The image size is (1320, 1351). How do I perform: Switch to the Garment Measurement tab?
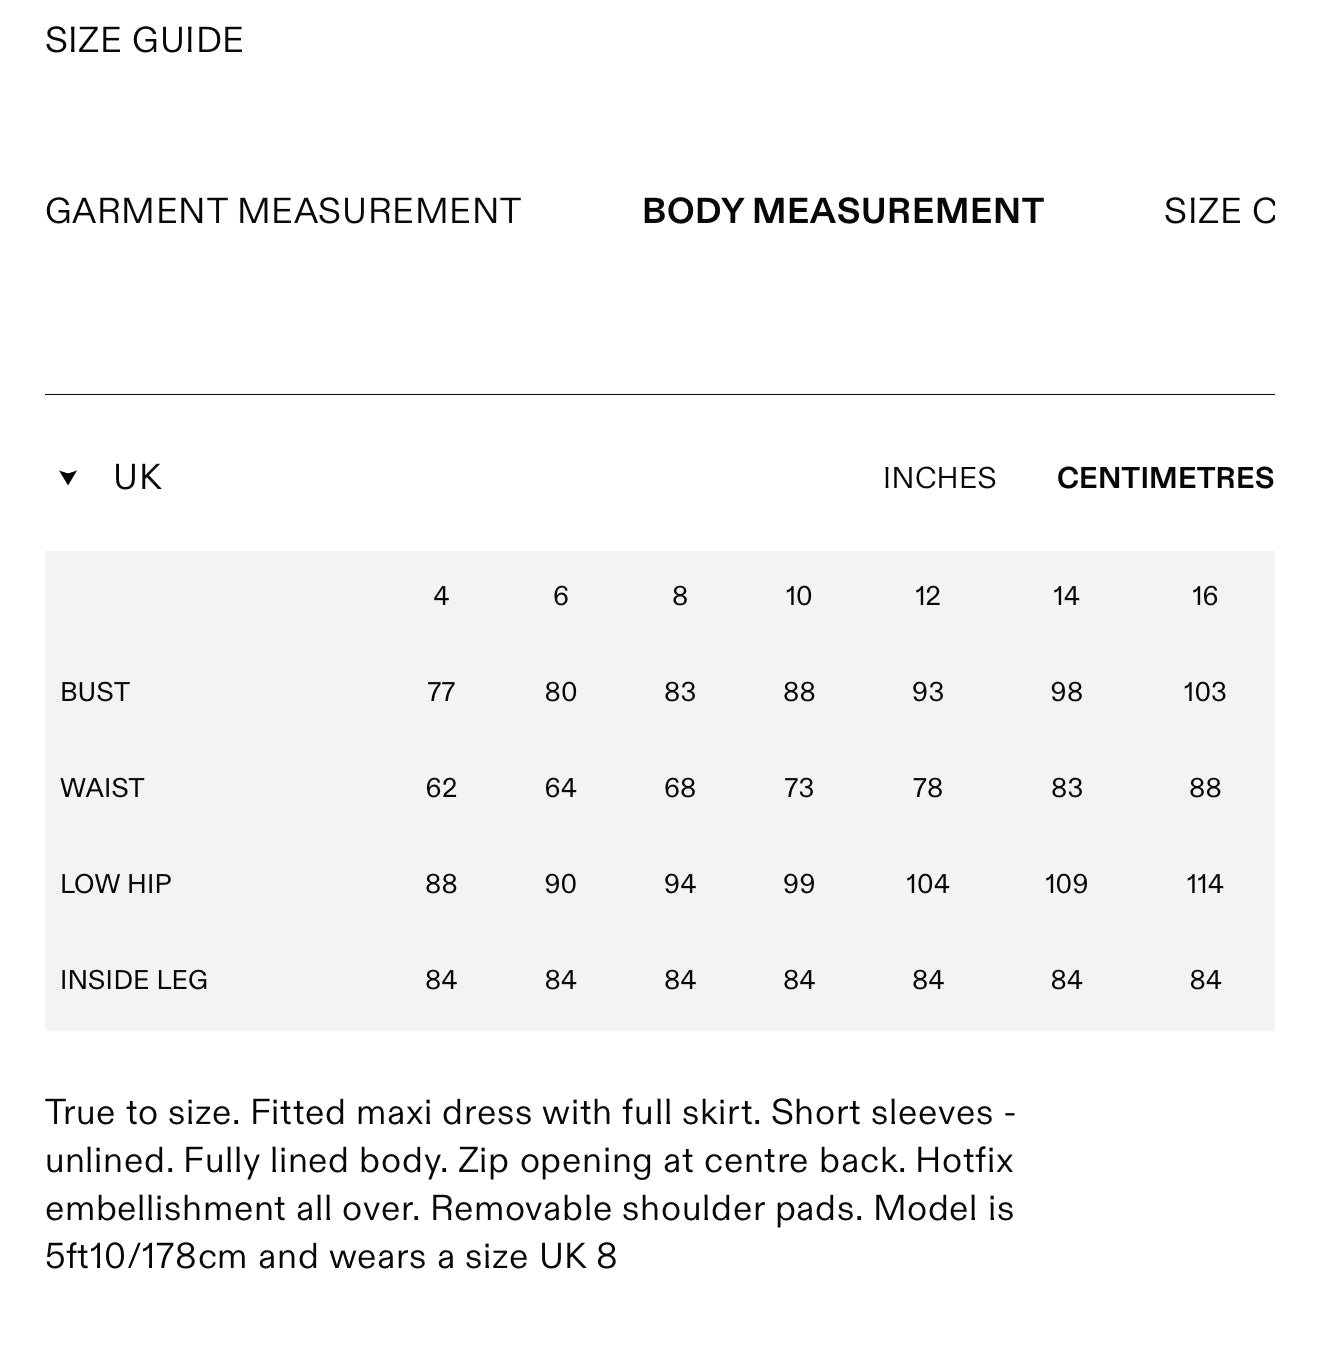pos(283,211)
